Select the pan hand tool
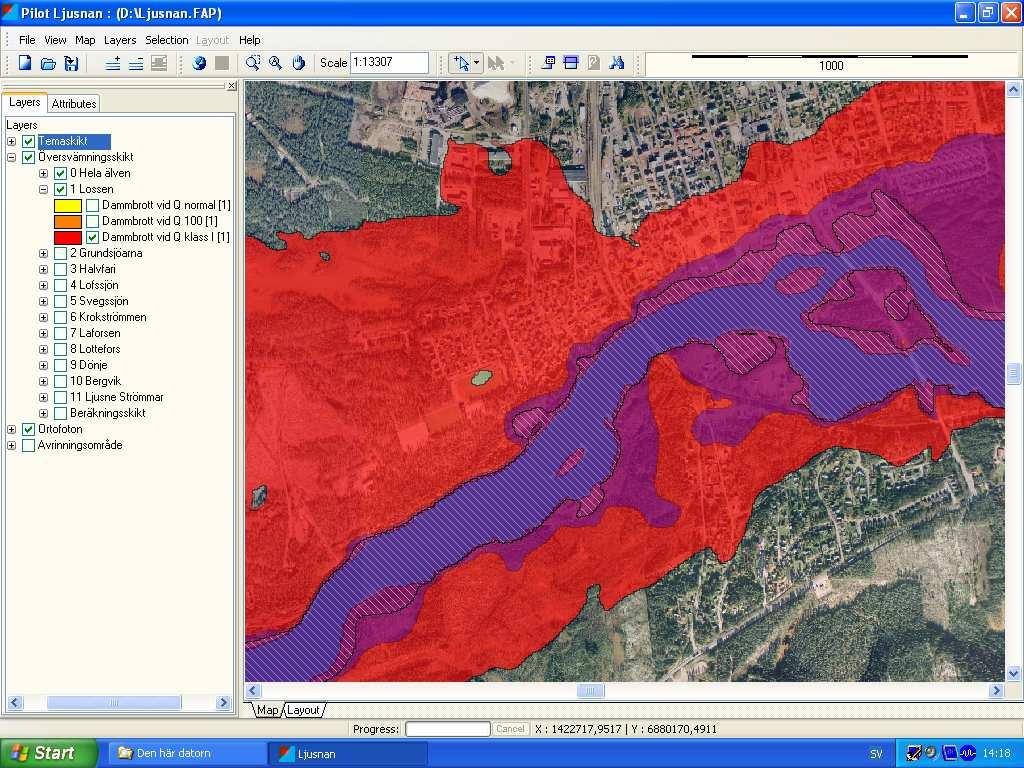This screenshot has height=768, width=1024. point(298,63)
